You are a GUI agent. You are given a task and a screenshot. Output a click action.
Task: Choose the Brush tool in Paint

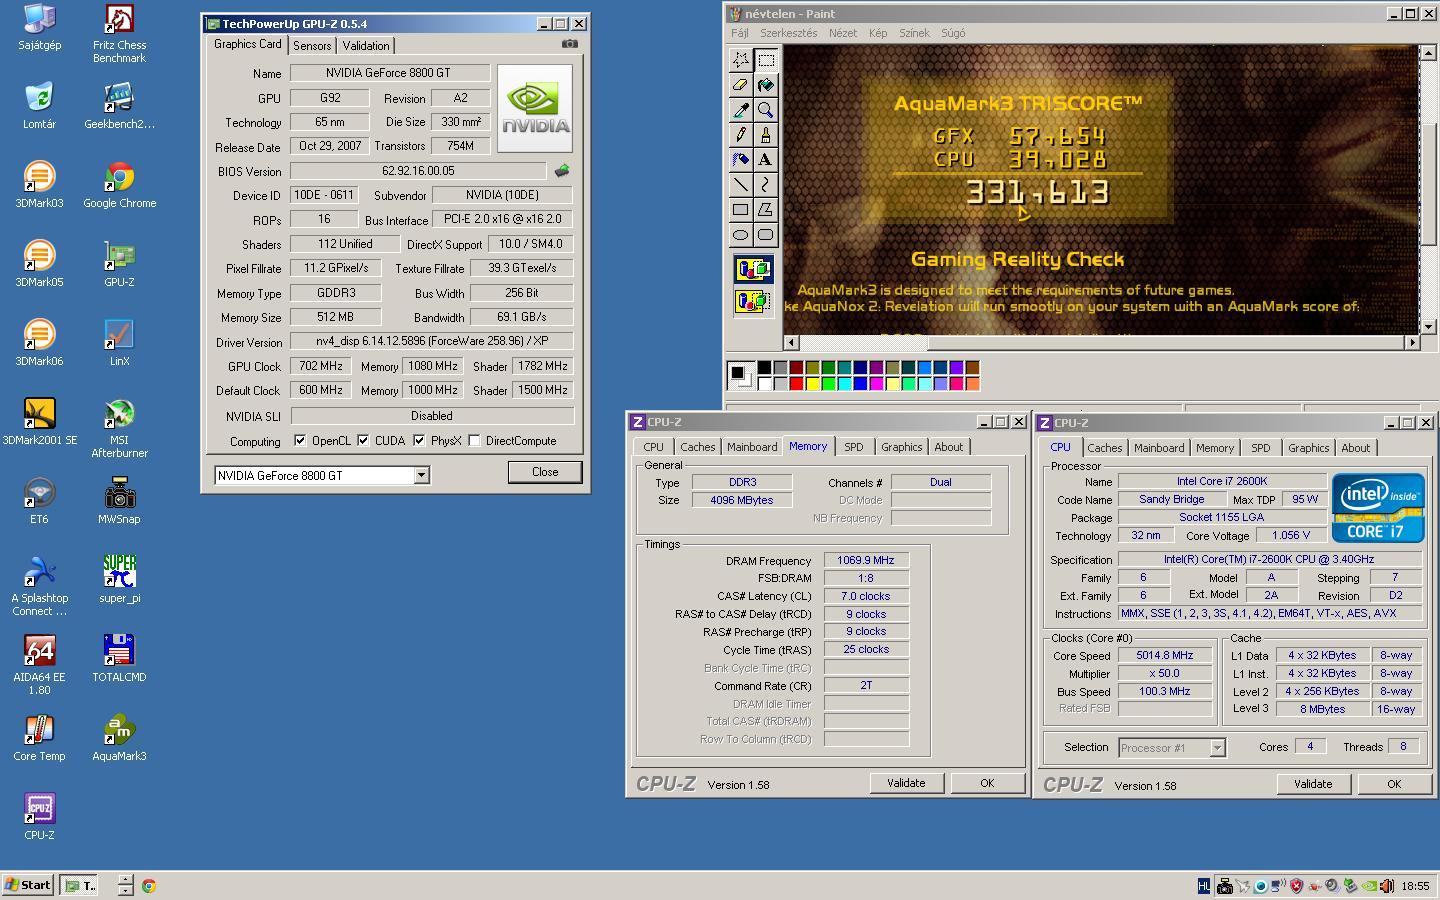point(765,135)
